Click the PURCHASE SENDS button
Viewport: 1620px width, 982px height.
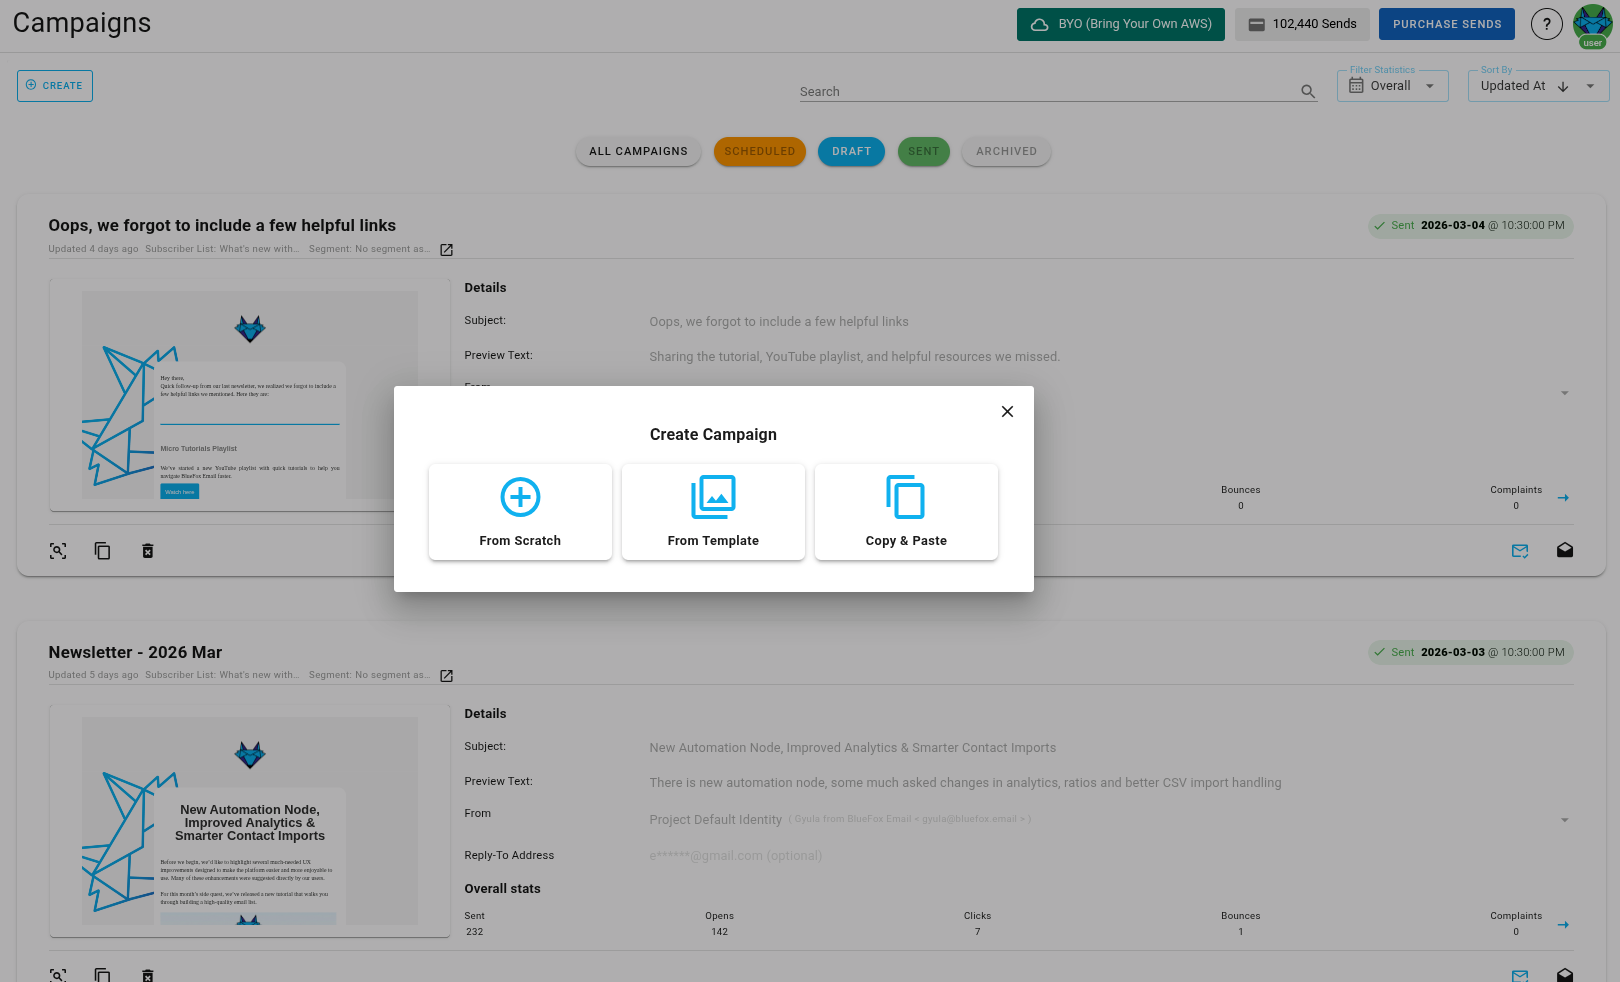point(1446,23)
